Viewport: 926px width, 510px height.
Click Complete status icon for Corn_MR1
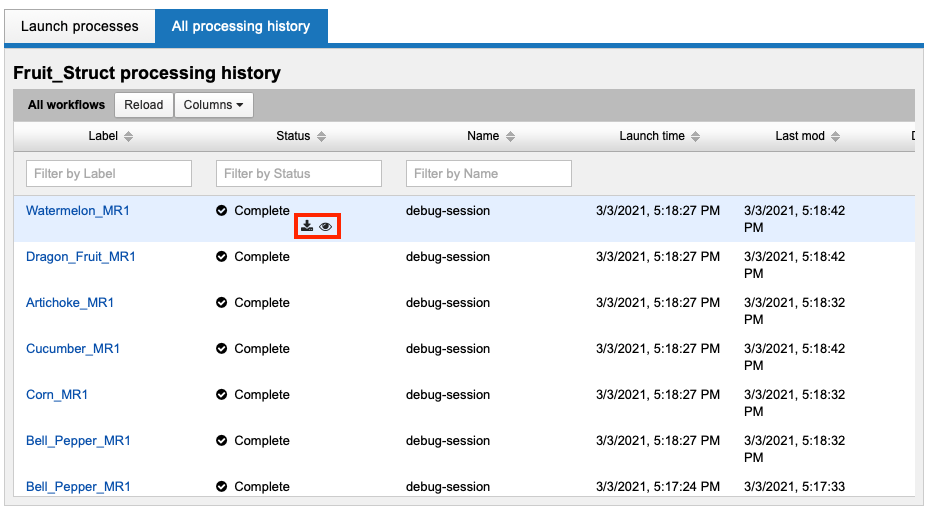click(222, 395)
